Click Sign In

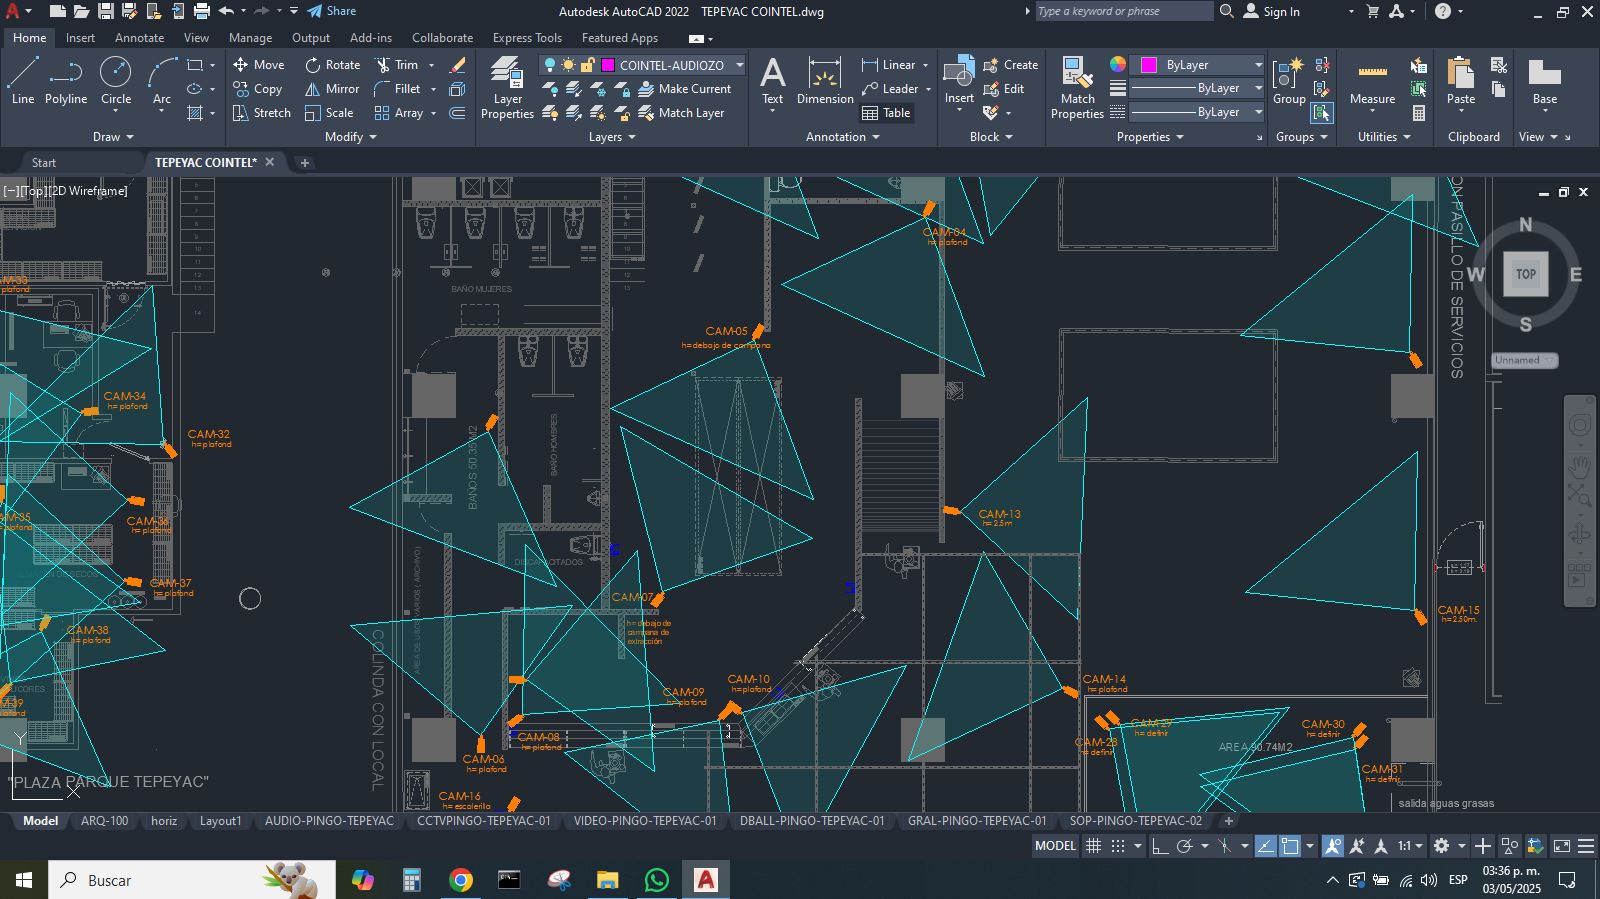tap(1272, 11)
